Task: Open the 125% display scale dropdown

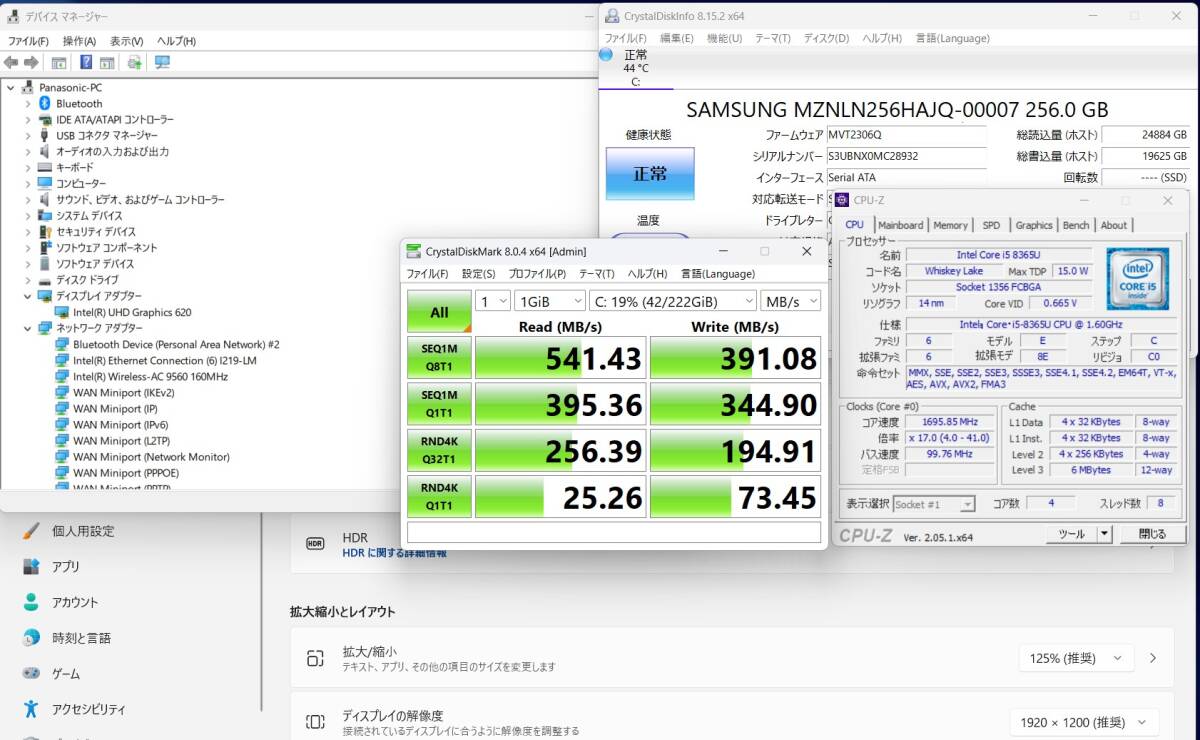Action: (1076, 658)
